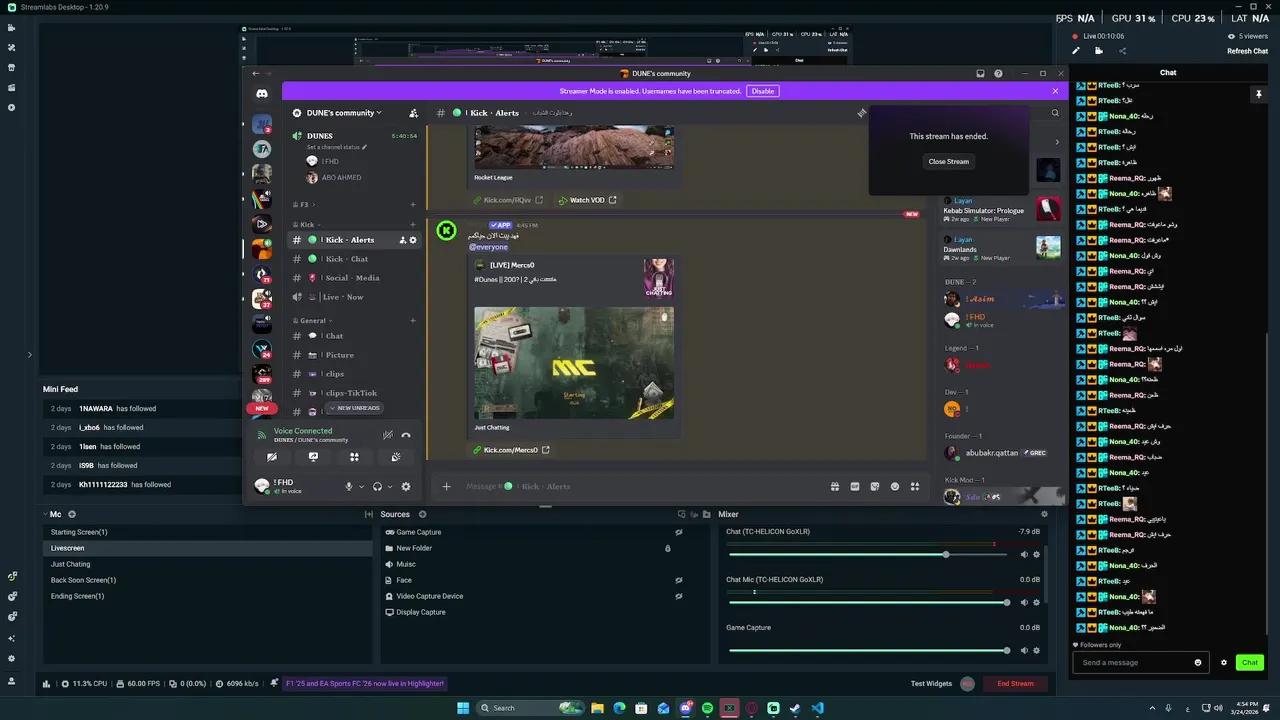
Task: Mute Game Capture audio in mixer
Action: [x=1024, y=650]
